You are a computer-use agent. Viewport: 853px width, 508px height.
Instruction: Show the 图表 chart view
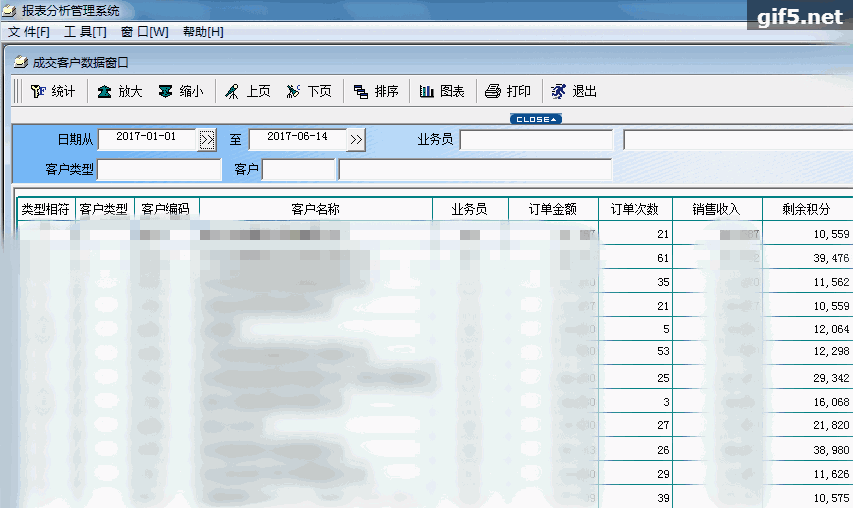pyautogui.click(x=441, y=91)
